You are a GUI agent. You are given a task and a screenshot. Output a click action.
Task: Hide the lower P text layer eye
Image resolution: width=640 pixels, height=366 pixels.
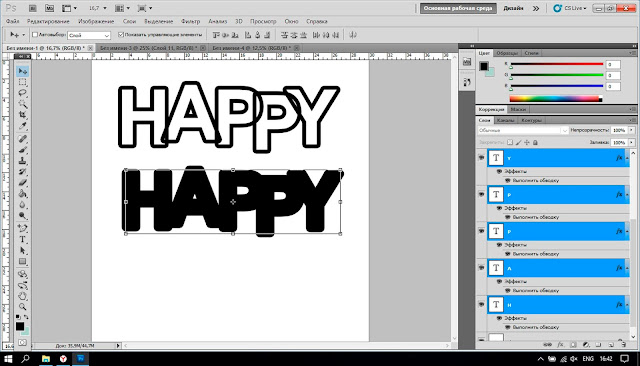click(x=482, y=231)
